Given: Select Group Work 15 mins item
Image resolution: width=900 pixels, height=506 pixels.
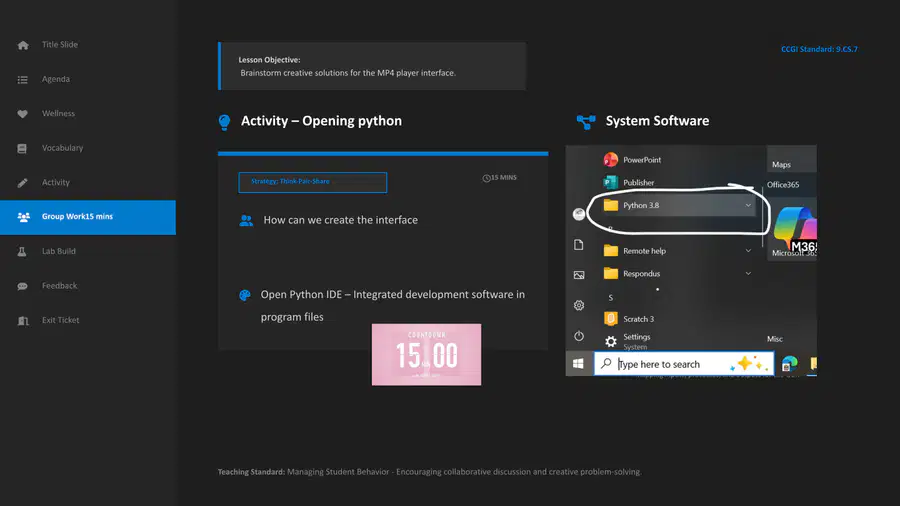Looking at the screenshot, I should pos(88,217).
